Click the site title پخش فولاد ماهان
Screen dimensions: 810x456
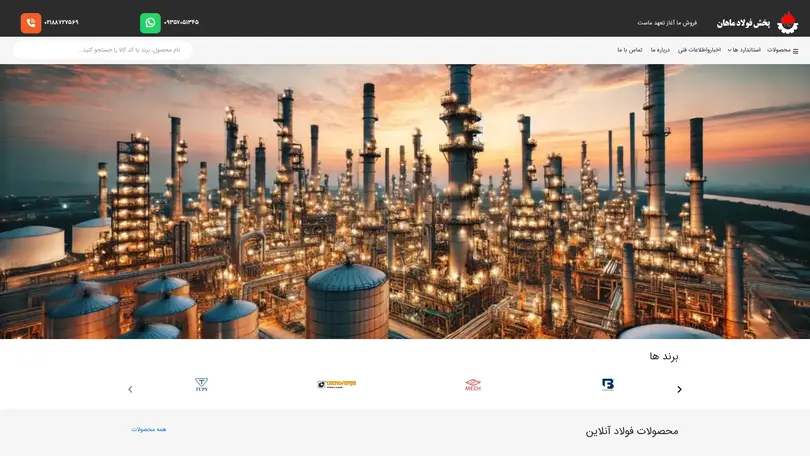(743, 23)
